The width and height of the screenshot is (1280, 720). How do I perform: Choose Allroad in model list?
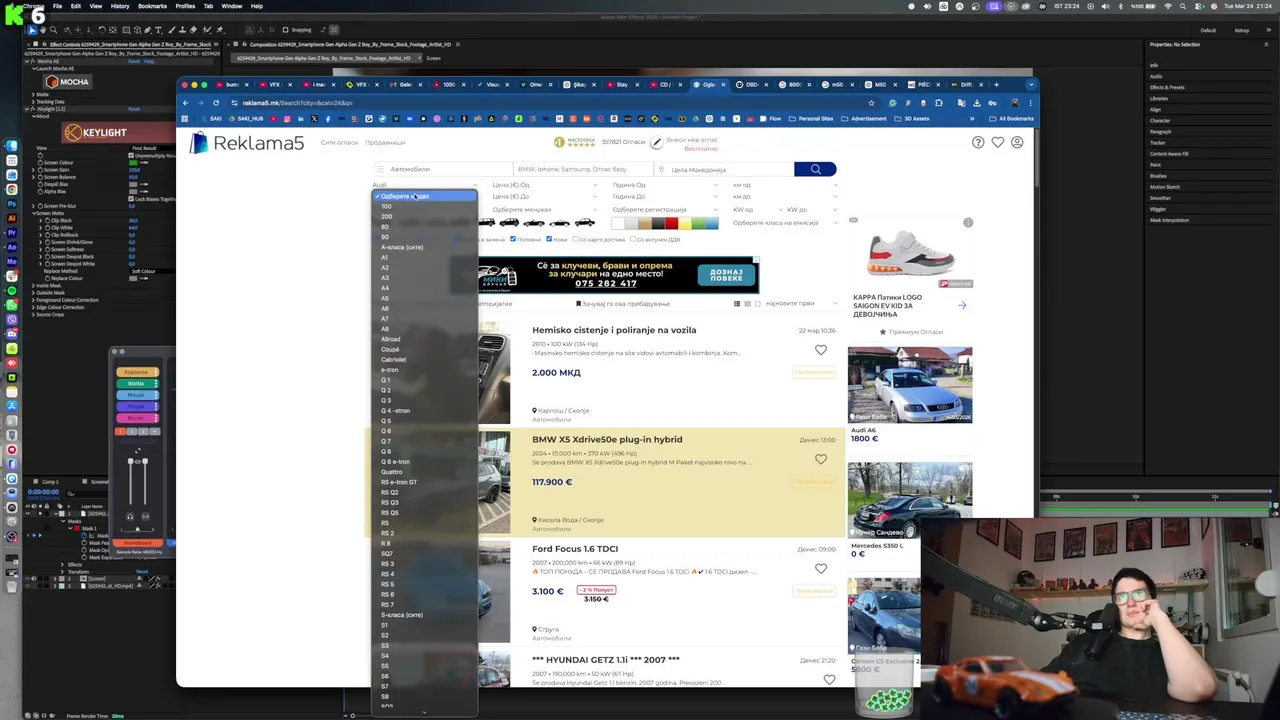(x=425, y=339)
